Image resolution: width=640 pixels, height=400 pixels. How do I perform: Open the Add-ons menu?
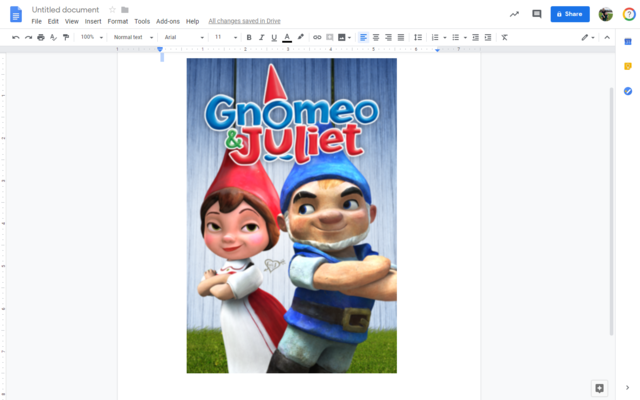coord(168,21)
